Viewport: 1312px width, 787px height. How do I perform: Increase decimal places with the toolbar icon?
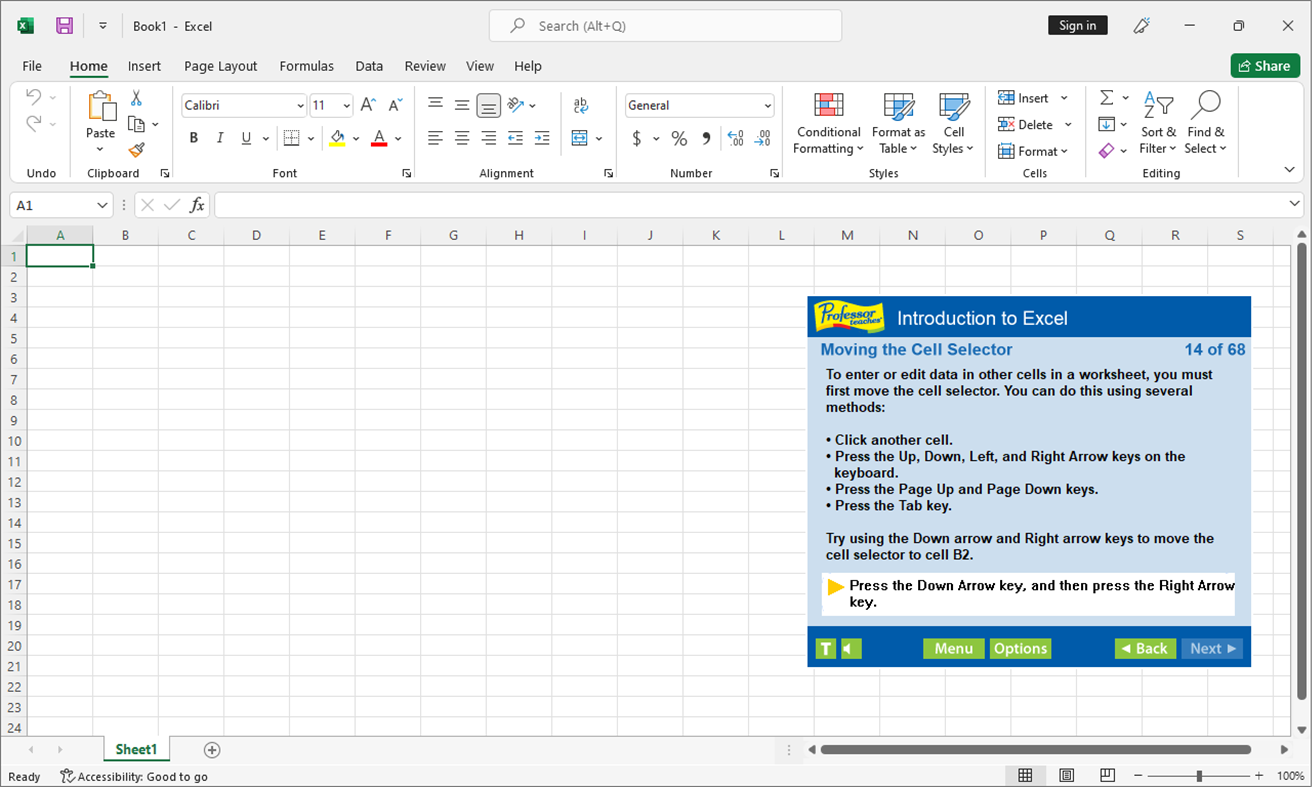pyautogui.click(x=735, y=138)
